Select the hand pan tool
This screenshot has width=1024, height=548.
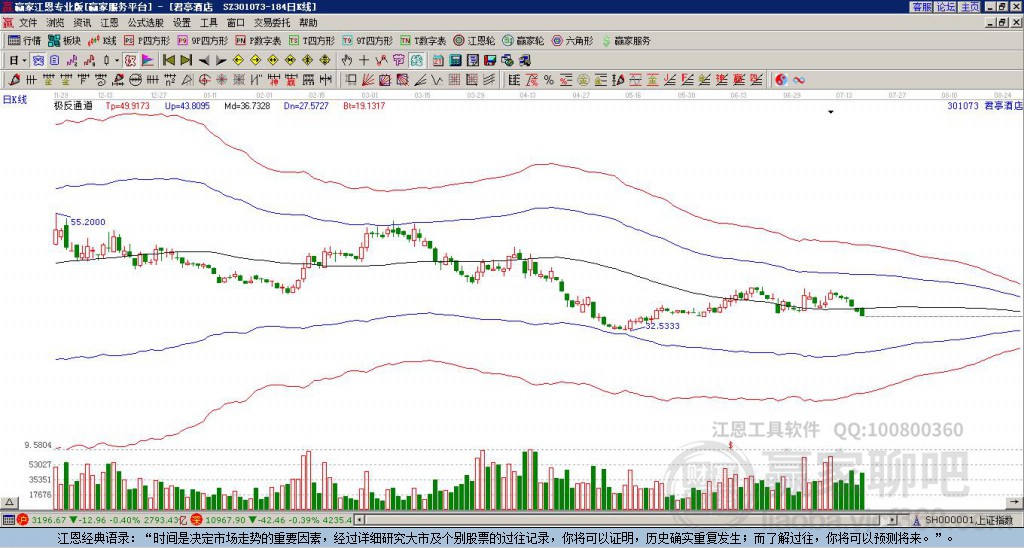[347, 61]
